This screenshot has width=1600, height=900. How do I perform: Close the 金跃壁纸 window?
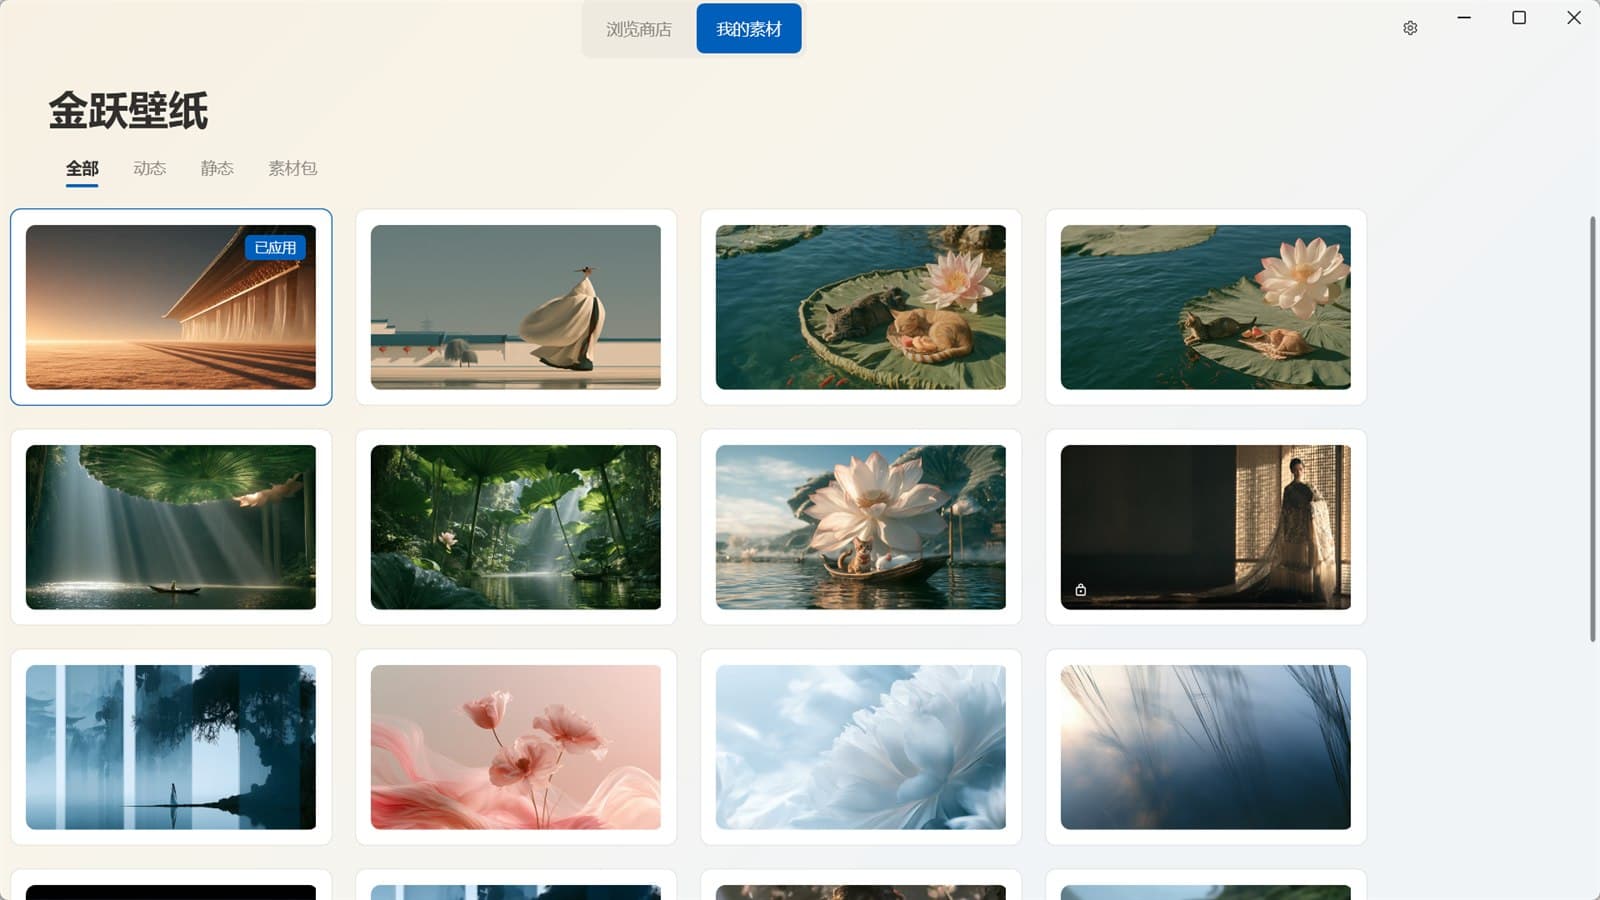(1574, 18)
